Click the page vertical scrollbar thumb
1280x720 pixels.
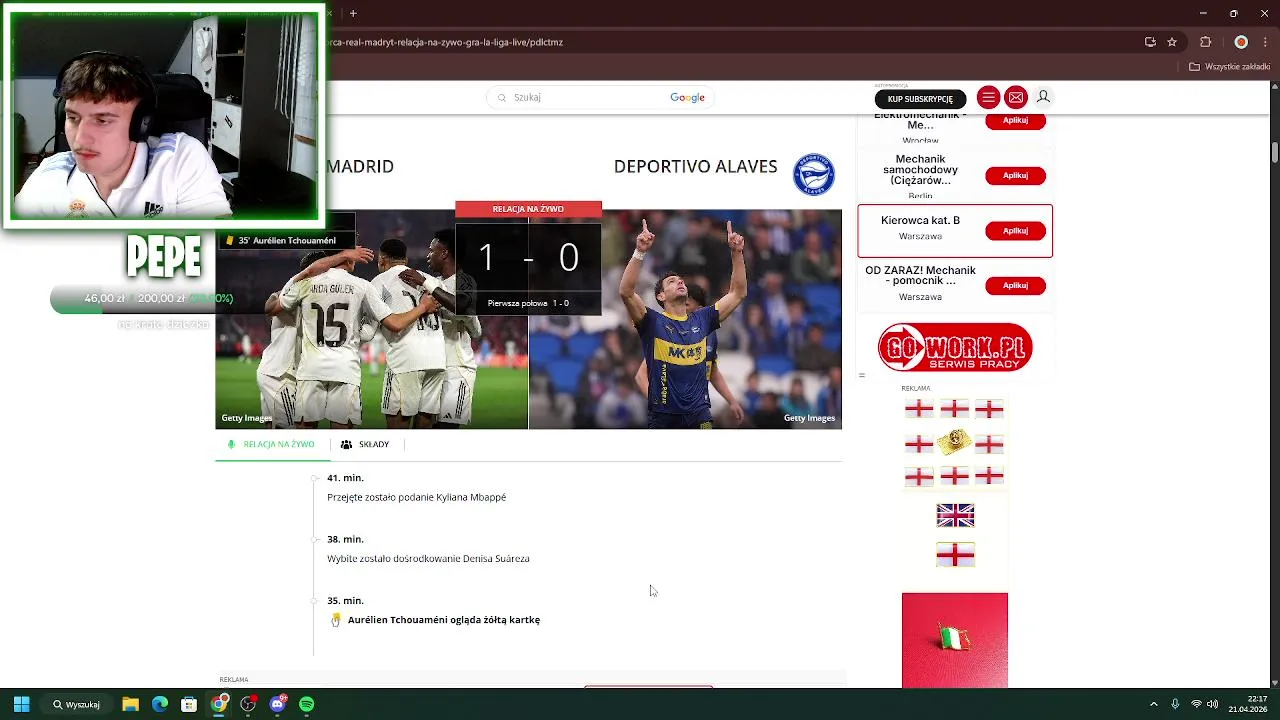coord(1275,152)
